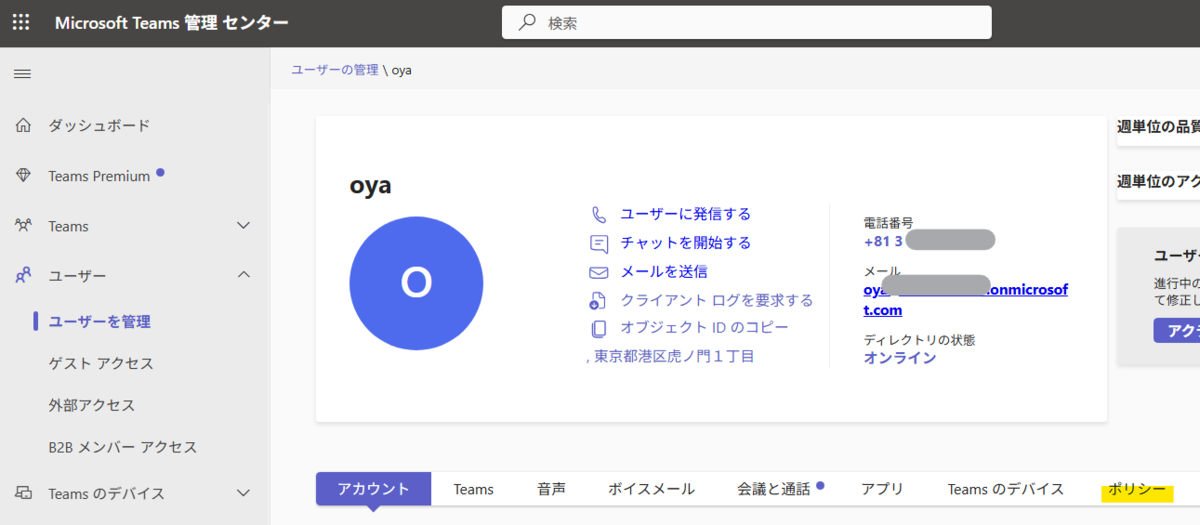
Task: Switch to the 会議と通話 tab
Action: coord(773,489)
